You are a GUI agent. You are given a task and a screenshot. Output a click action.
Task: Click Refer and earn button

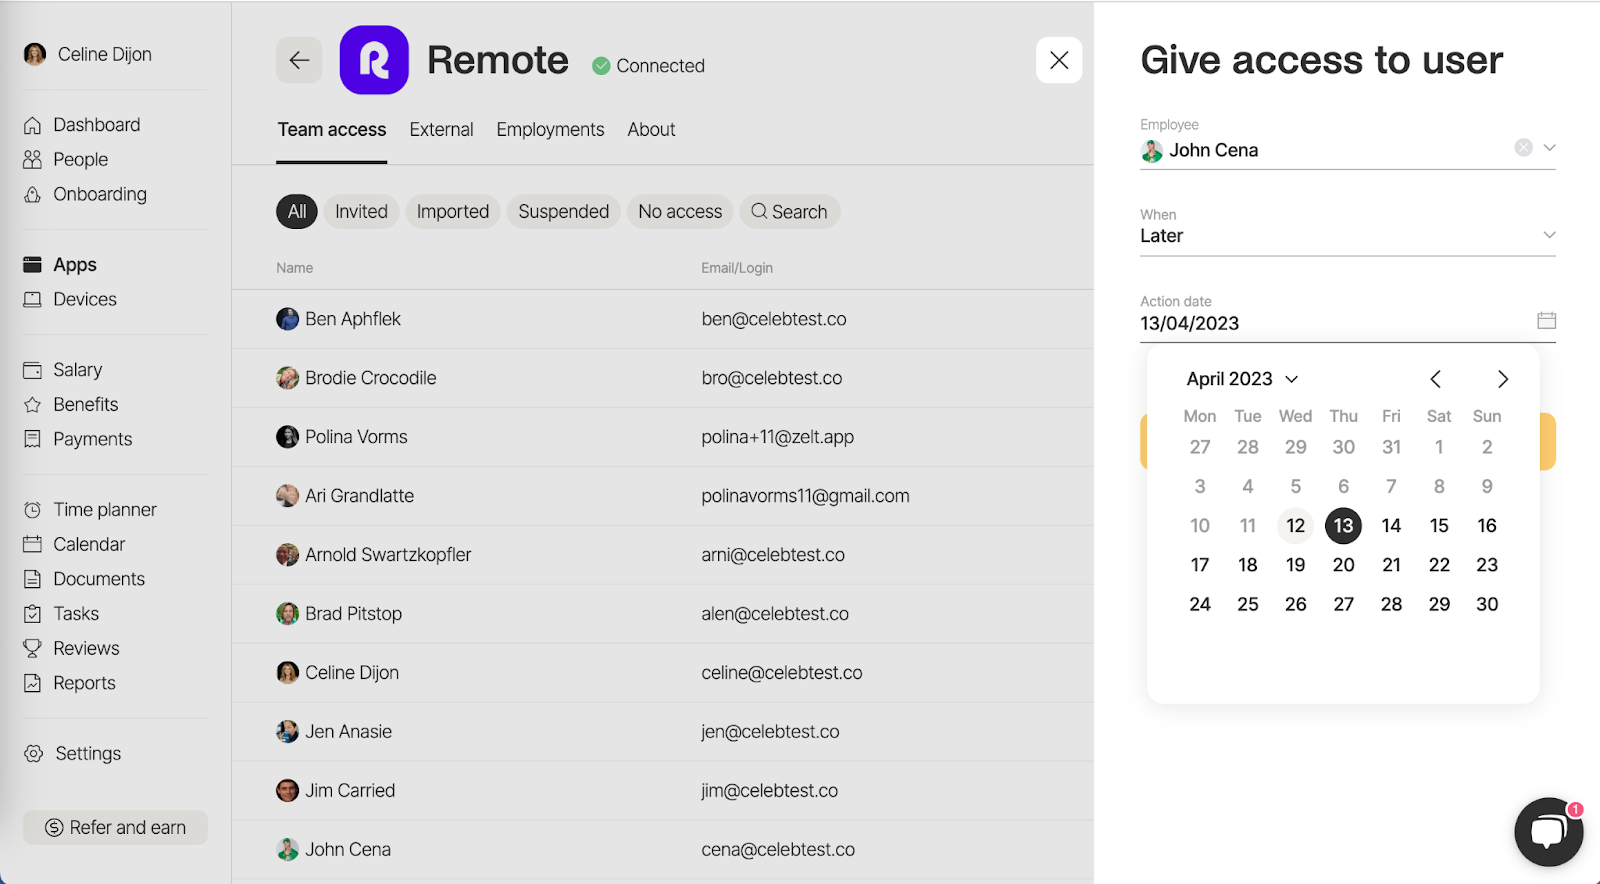click(115, 828)
